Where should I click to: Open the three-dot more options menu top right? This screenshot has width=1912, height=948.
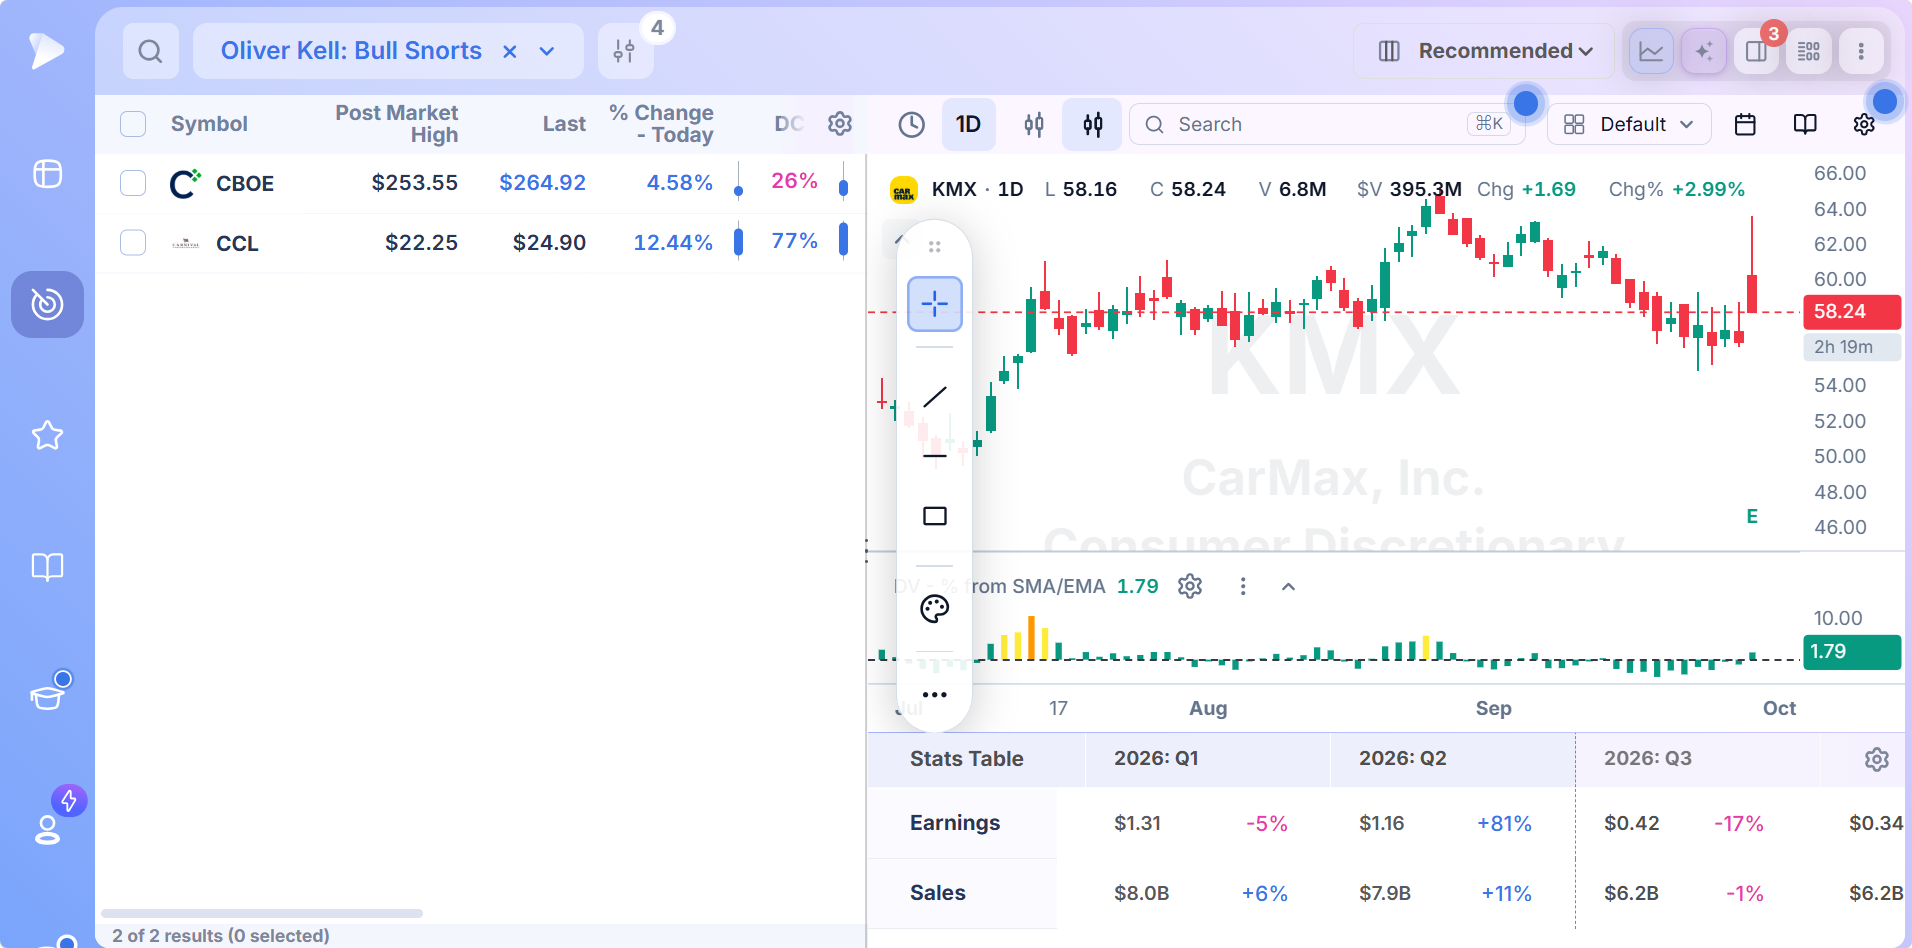click(x=1861, y=51)
